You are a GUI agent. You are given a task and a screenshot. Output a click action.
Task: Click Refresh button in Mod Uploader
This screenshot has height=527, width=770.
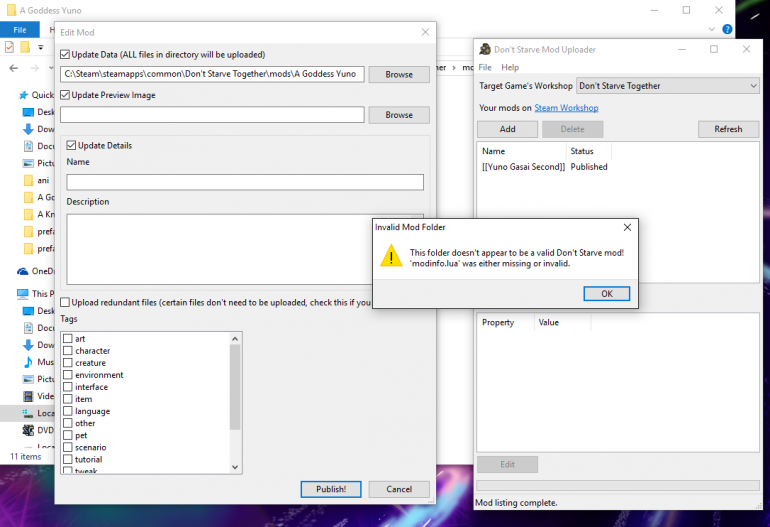728,129
